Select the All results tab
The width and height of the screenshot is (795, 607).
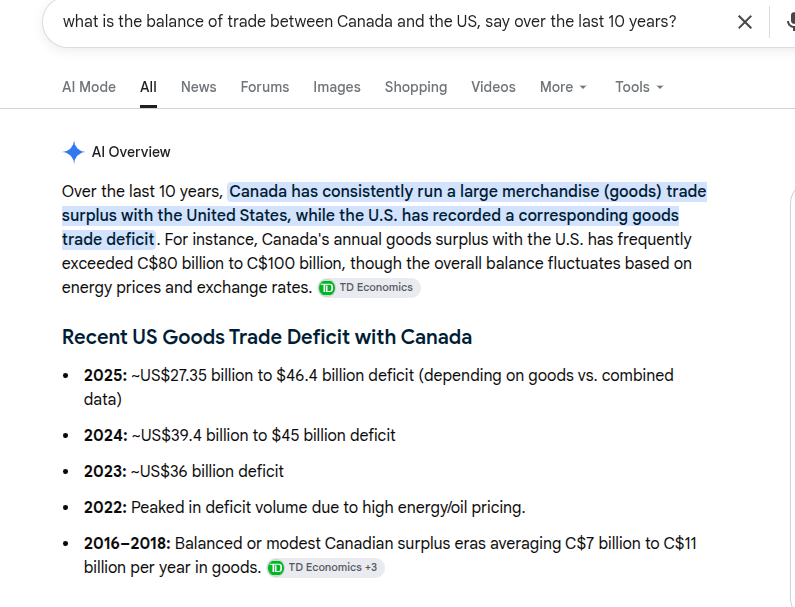point(148,87)
